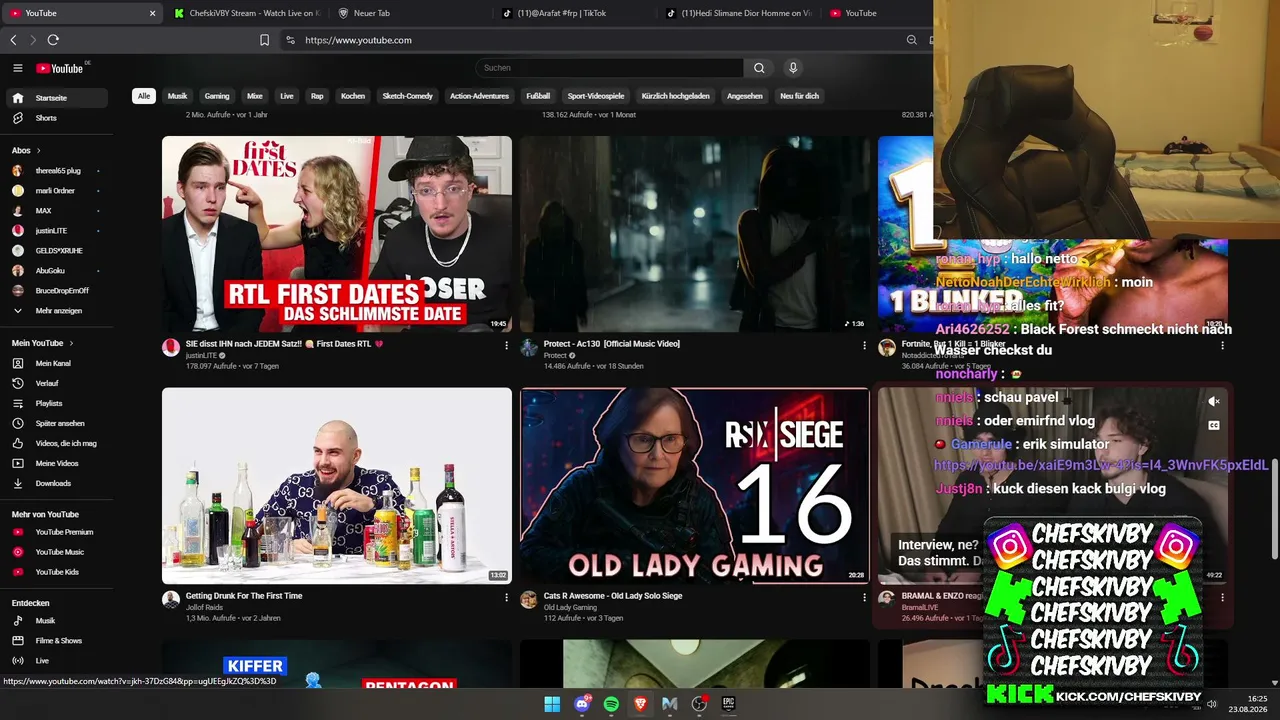Expand the Abos section header
The height and width of the screenshot is (720, 1280).
click(x=27, y=150)
